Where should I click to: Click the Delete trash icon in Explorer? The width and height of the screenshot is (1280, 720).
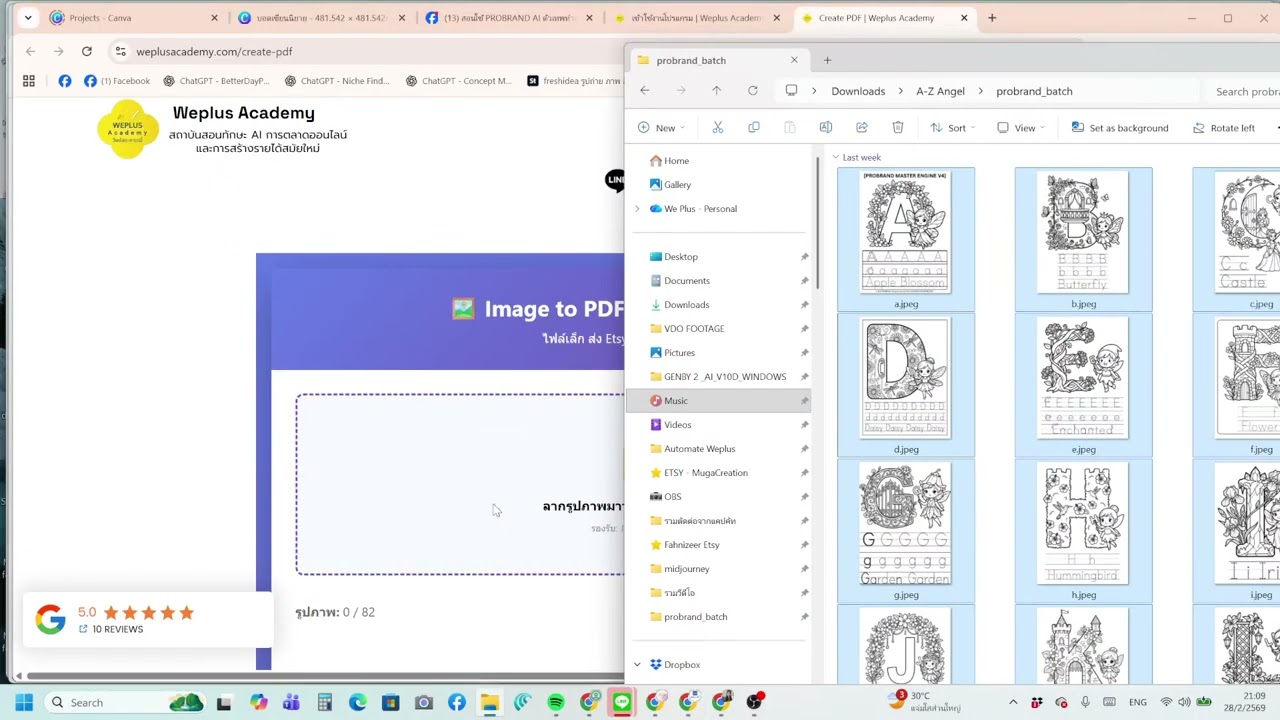(x=898, y=128)
